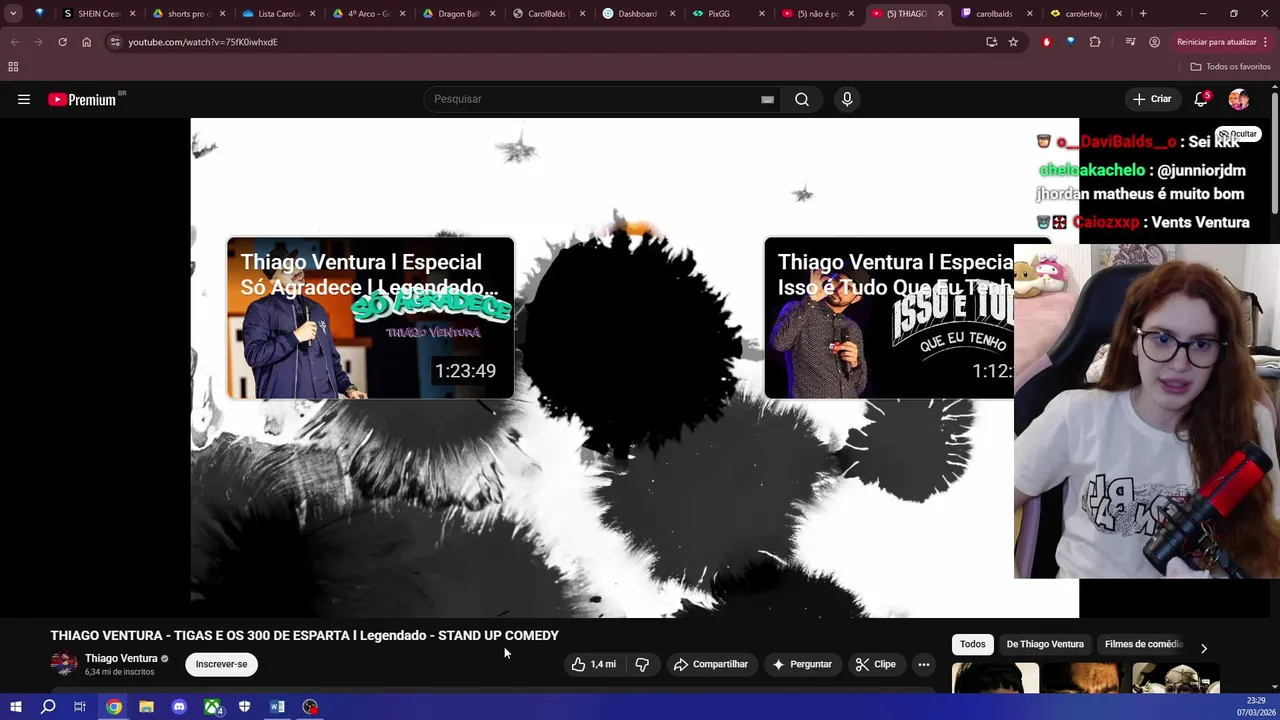
Task: Hide the chat overlay with Ocultar
Action: (1238, 134)
